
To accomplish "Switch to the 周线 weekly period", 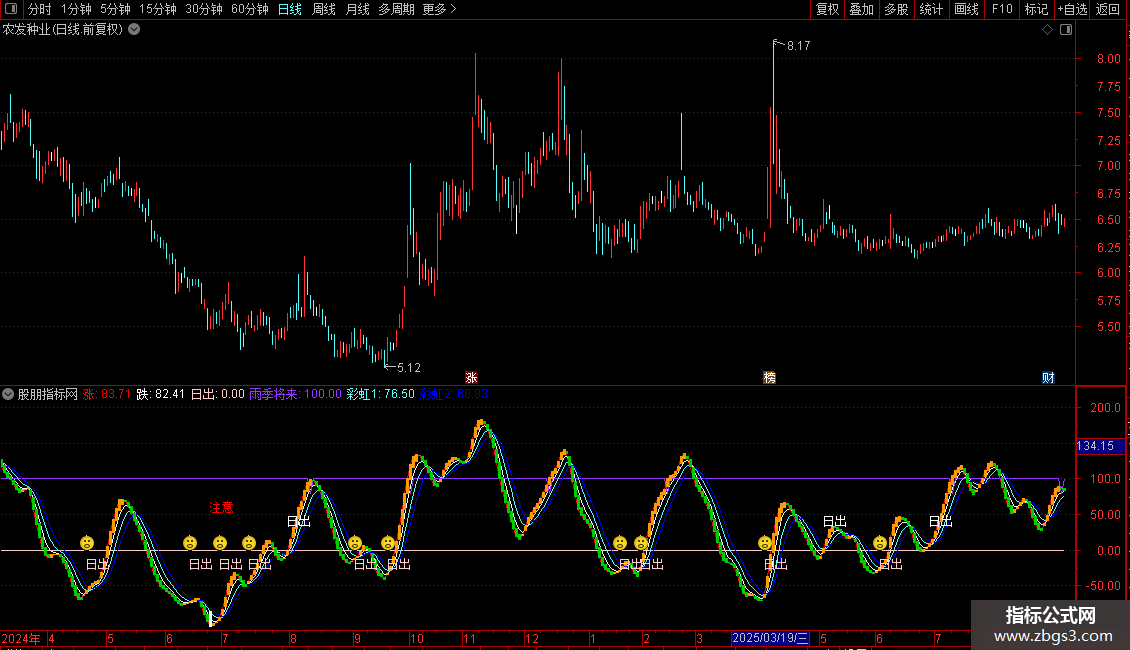I will pyautogui.click(x=324, y=9).
